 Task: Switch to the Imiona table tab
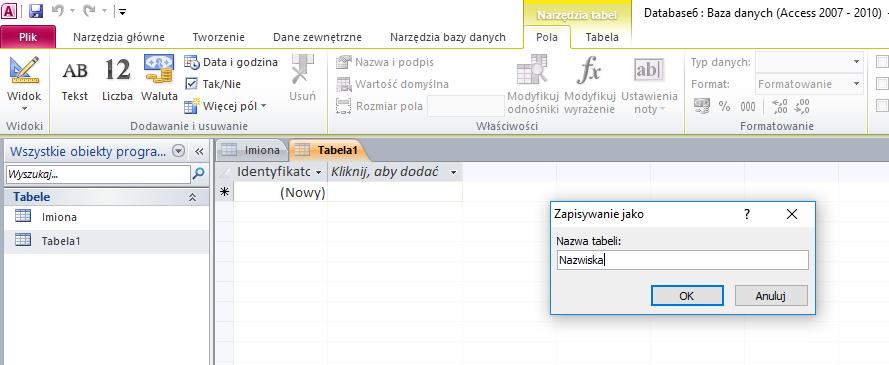pyautogui.click(x=253, y=150)
